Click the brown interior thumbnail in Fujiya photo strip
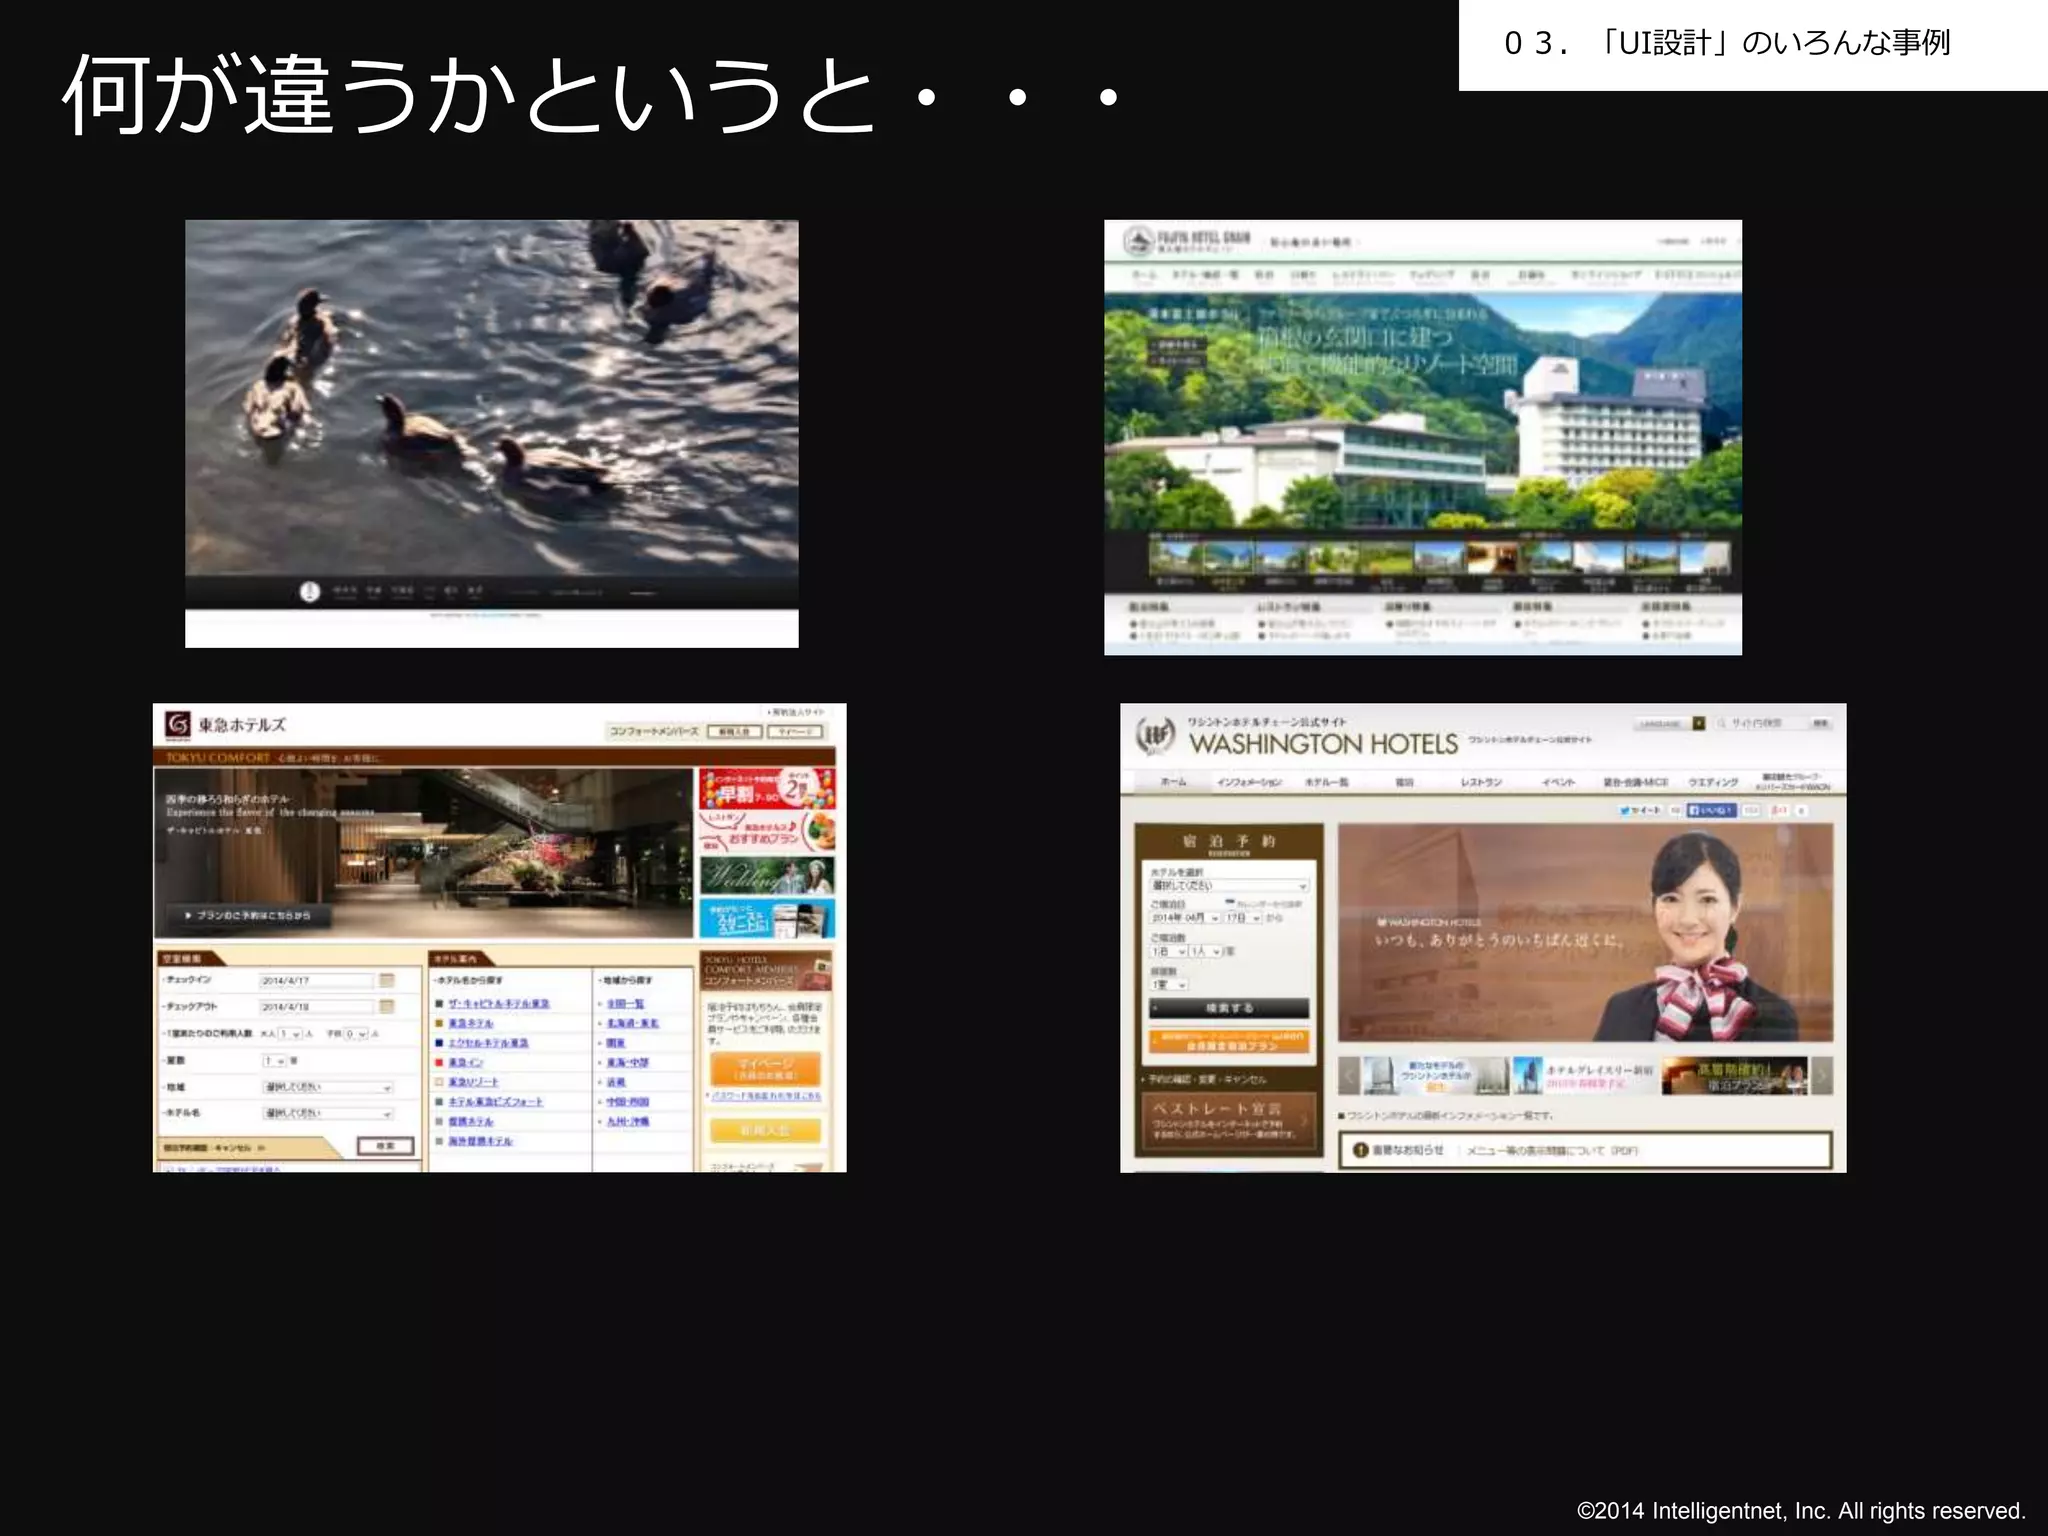This screenshot has width=2048, height=1536. tap(1491, 558)
